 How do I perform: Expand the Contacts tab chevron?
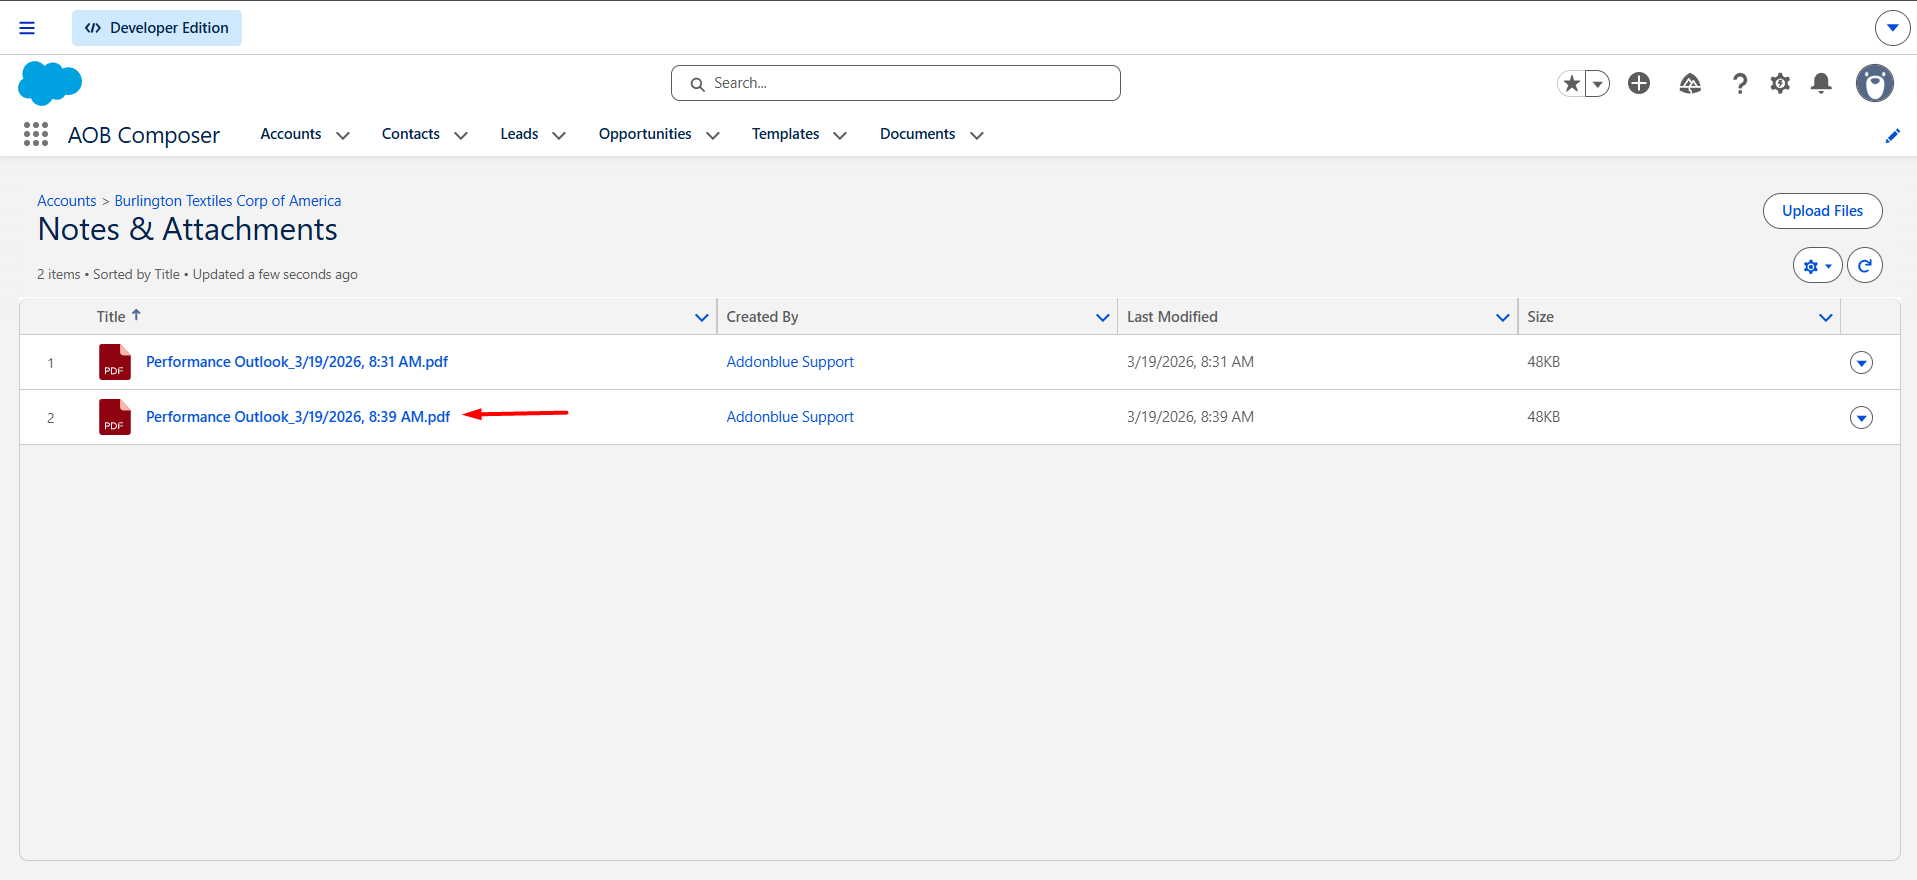pyautogui.click(x=461, y=135)
